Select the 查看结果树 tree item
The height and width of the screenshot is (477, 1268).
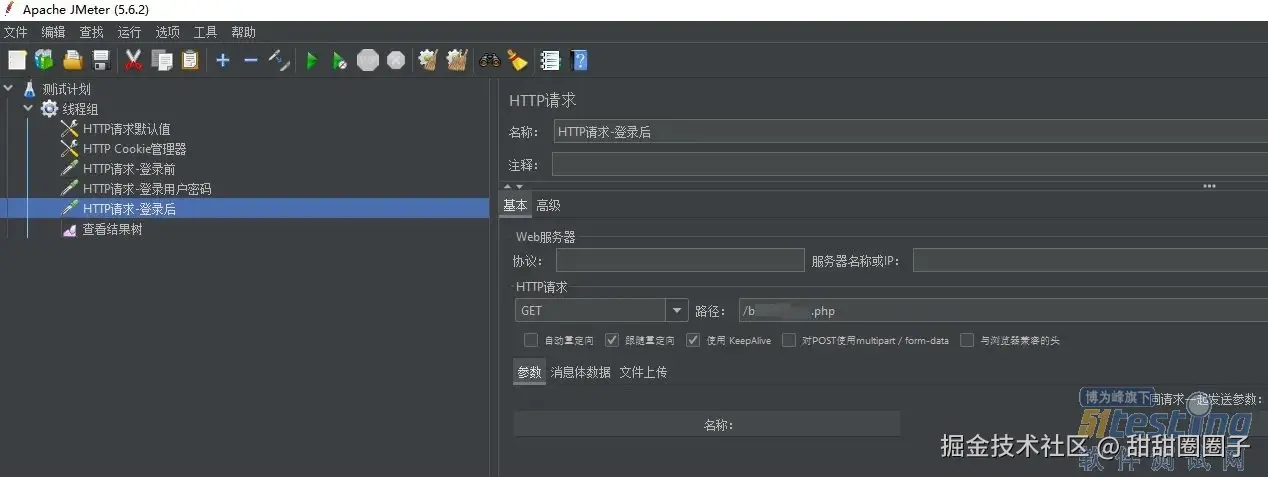click(x=112, y=229)
